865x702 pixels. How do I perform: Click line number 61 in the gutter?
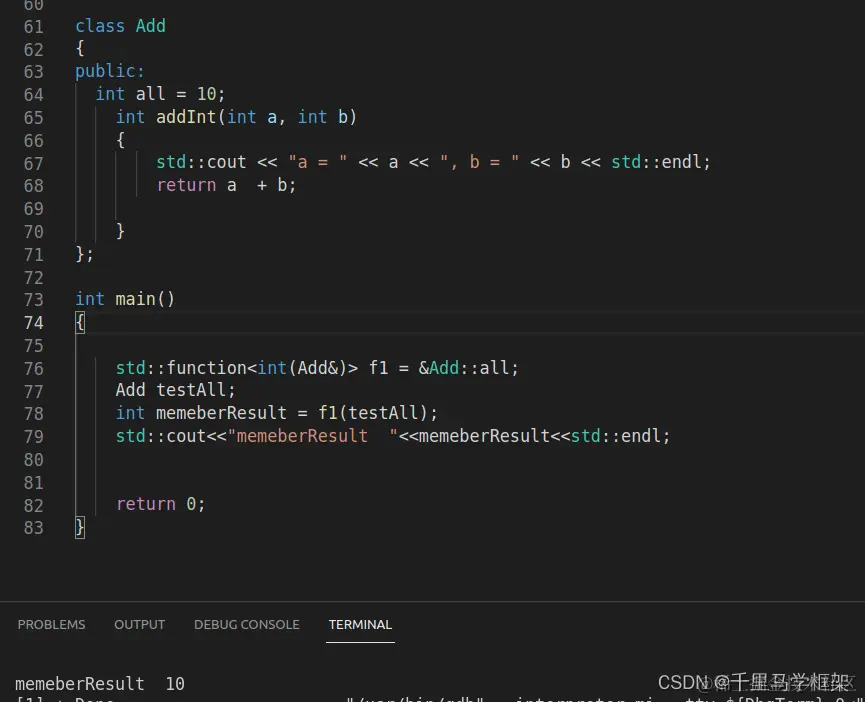coord(34,27)
